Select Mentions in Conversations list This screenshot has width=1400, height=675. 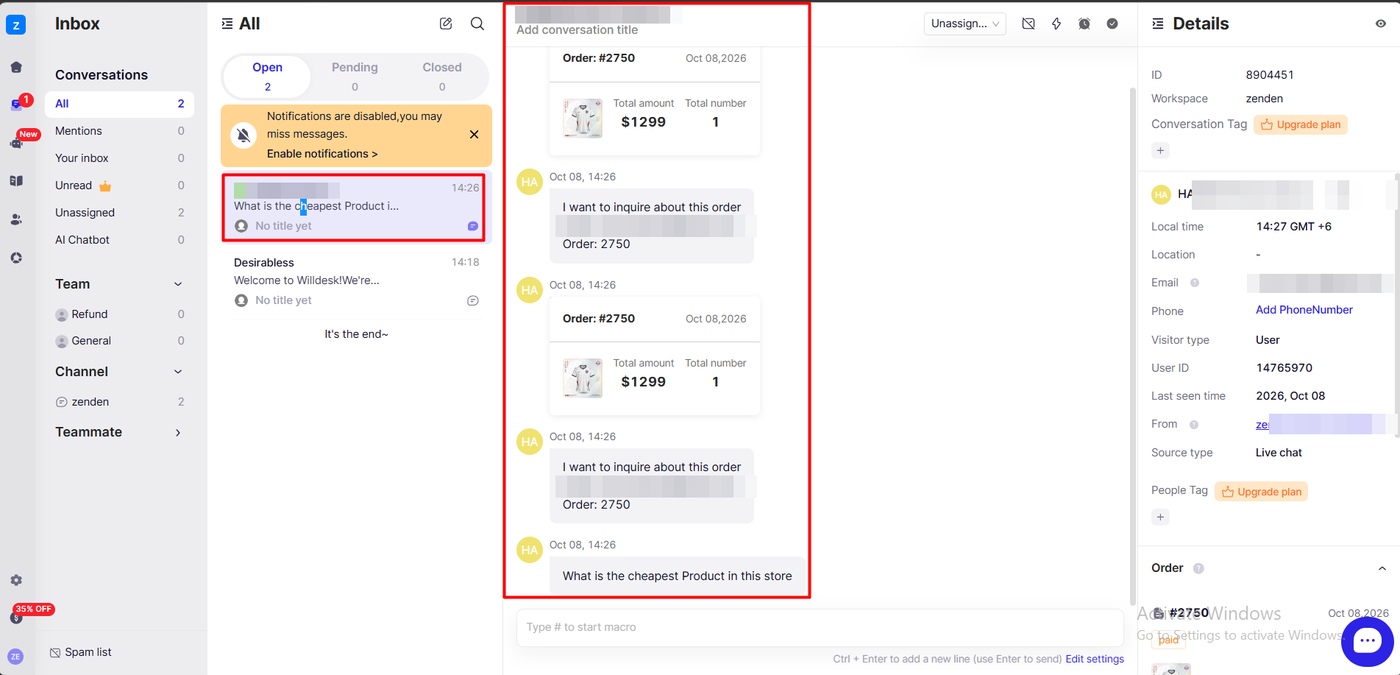click(120, 131)
